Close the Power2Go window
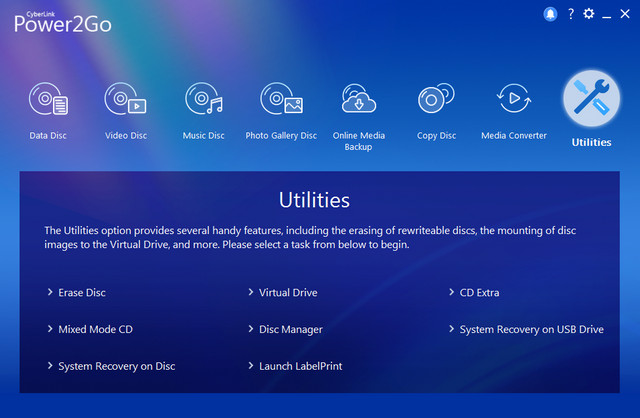Screen dimensions: 640x418 (x=625, y=14)
